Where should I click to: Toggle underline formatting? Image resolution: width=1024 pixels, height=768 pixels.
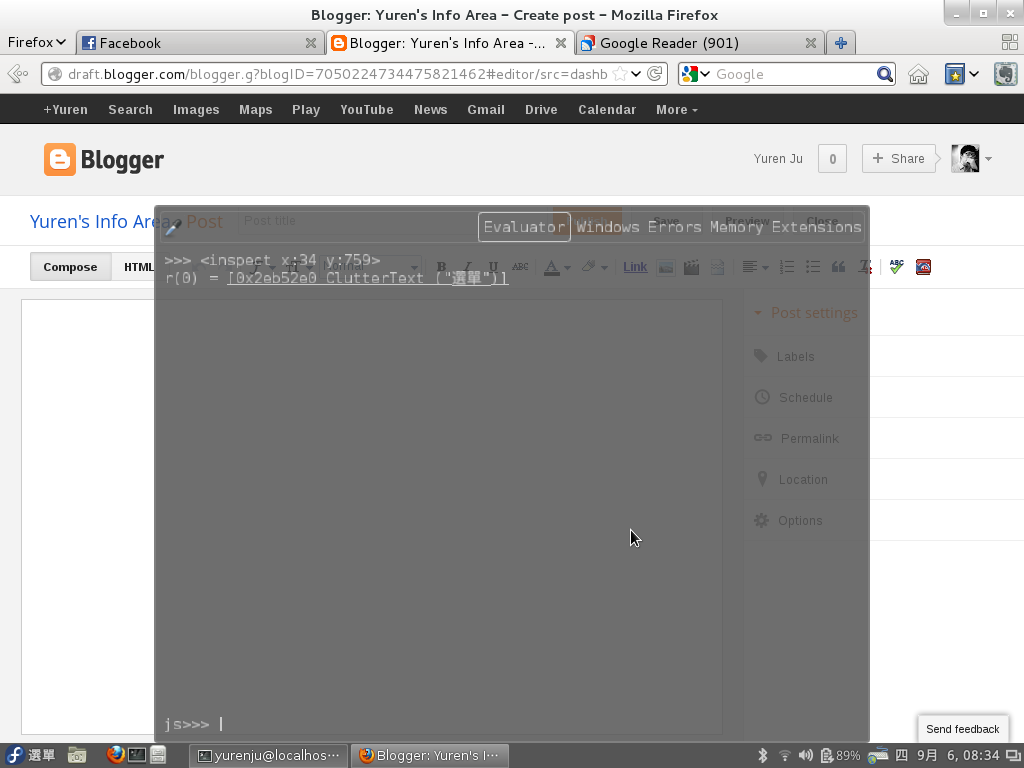point(493,266)
